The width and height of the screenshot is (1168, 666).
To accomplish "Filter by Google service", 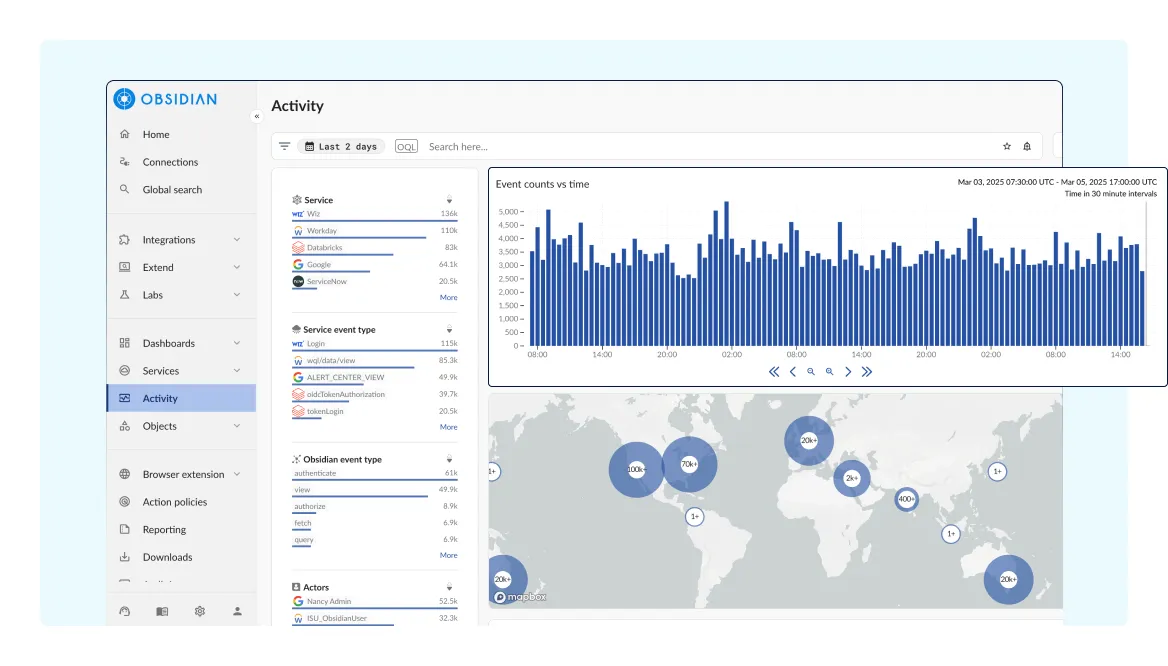I will tap(375, 265).
